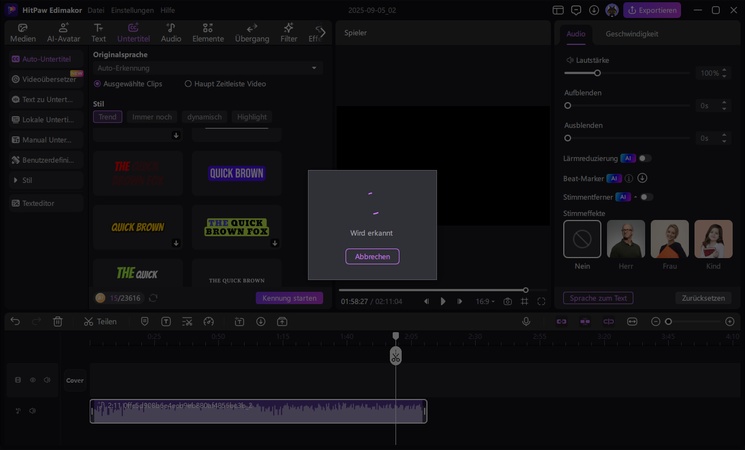Open the user account avatar
The width and height of the screenshot is (745, 450).
[612, 10]
